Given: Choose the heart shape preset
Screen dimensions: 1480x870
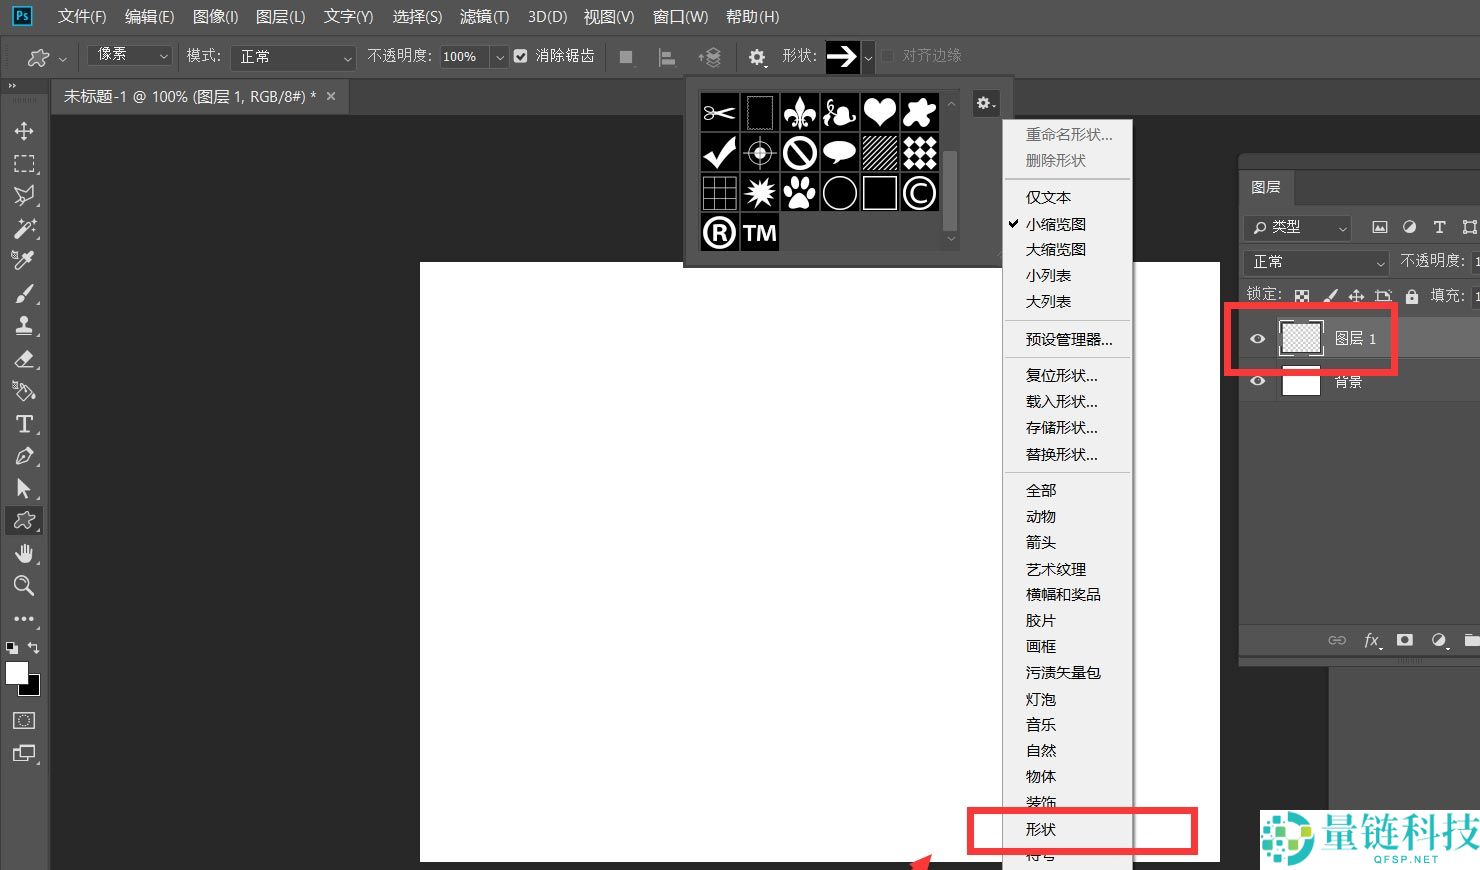Looking at the screenshot, I should (x=879, y=112).
